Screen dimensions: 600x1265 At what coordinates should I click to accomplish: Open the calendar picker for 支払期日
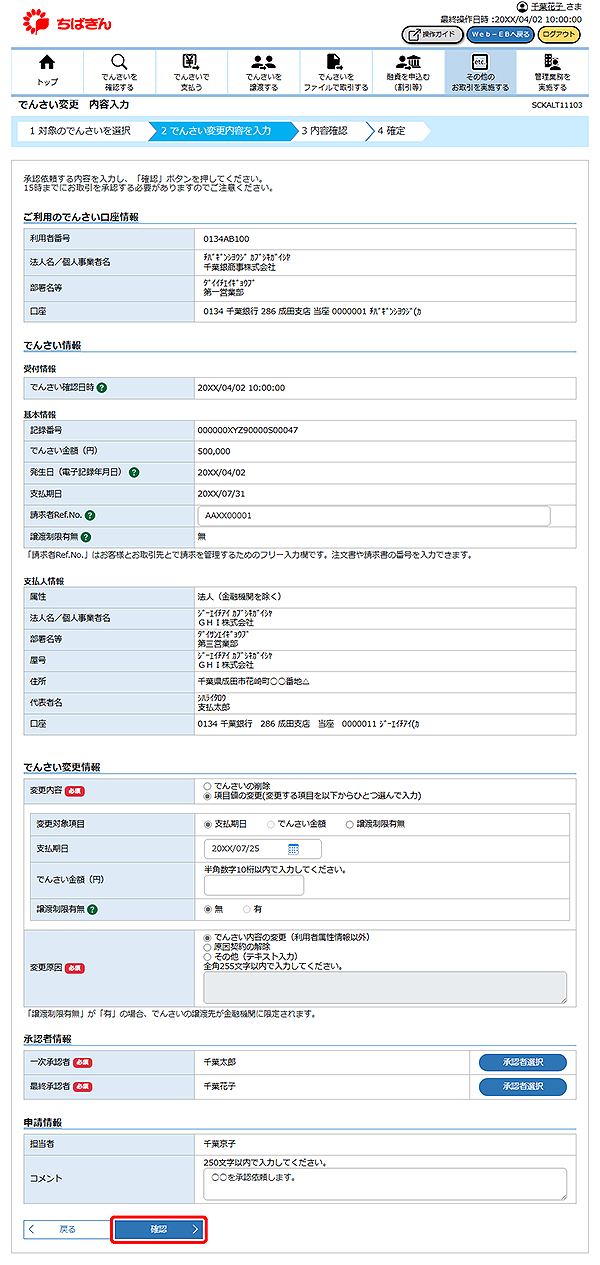pos(294,849)
